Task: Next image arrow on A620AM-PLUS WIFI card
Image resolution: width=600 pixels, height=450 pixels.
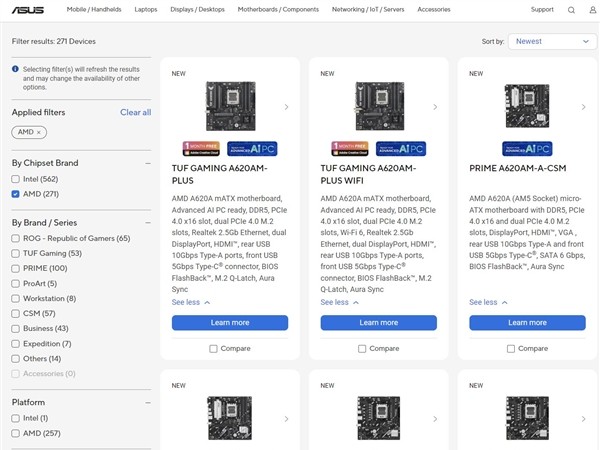Action: (x=435, y=107)
